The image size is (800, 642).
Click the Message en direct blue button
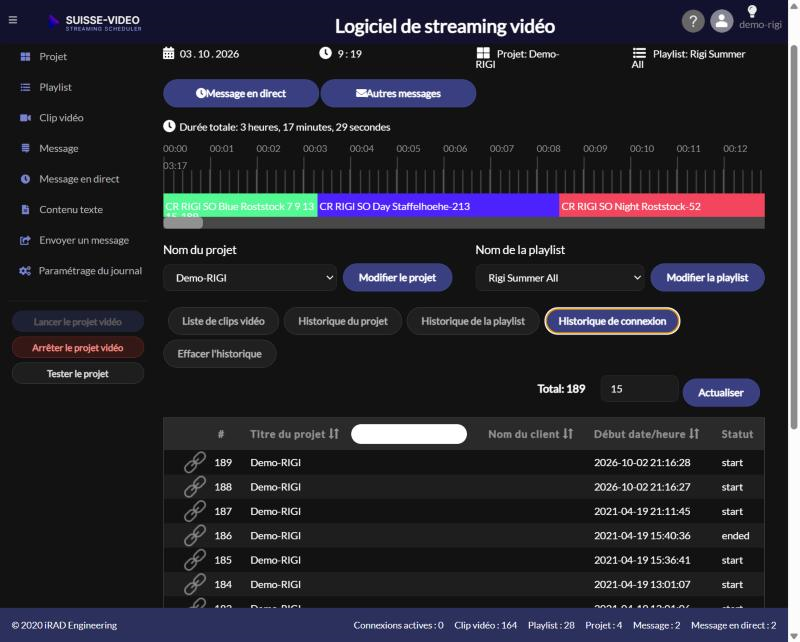tap(241, 93)
